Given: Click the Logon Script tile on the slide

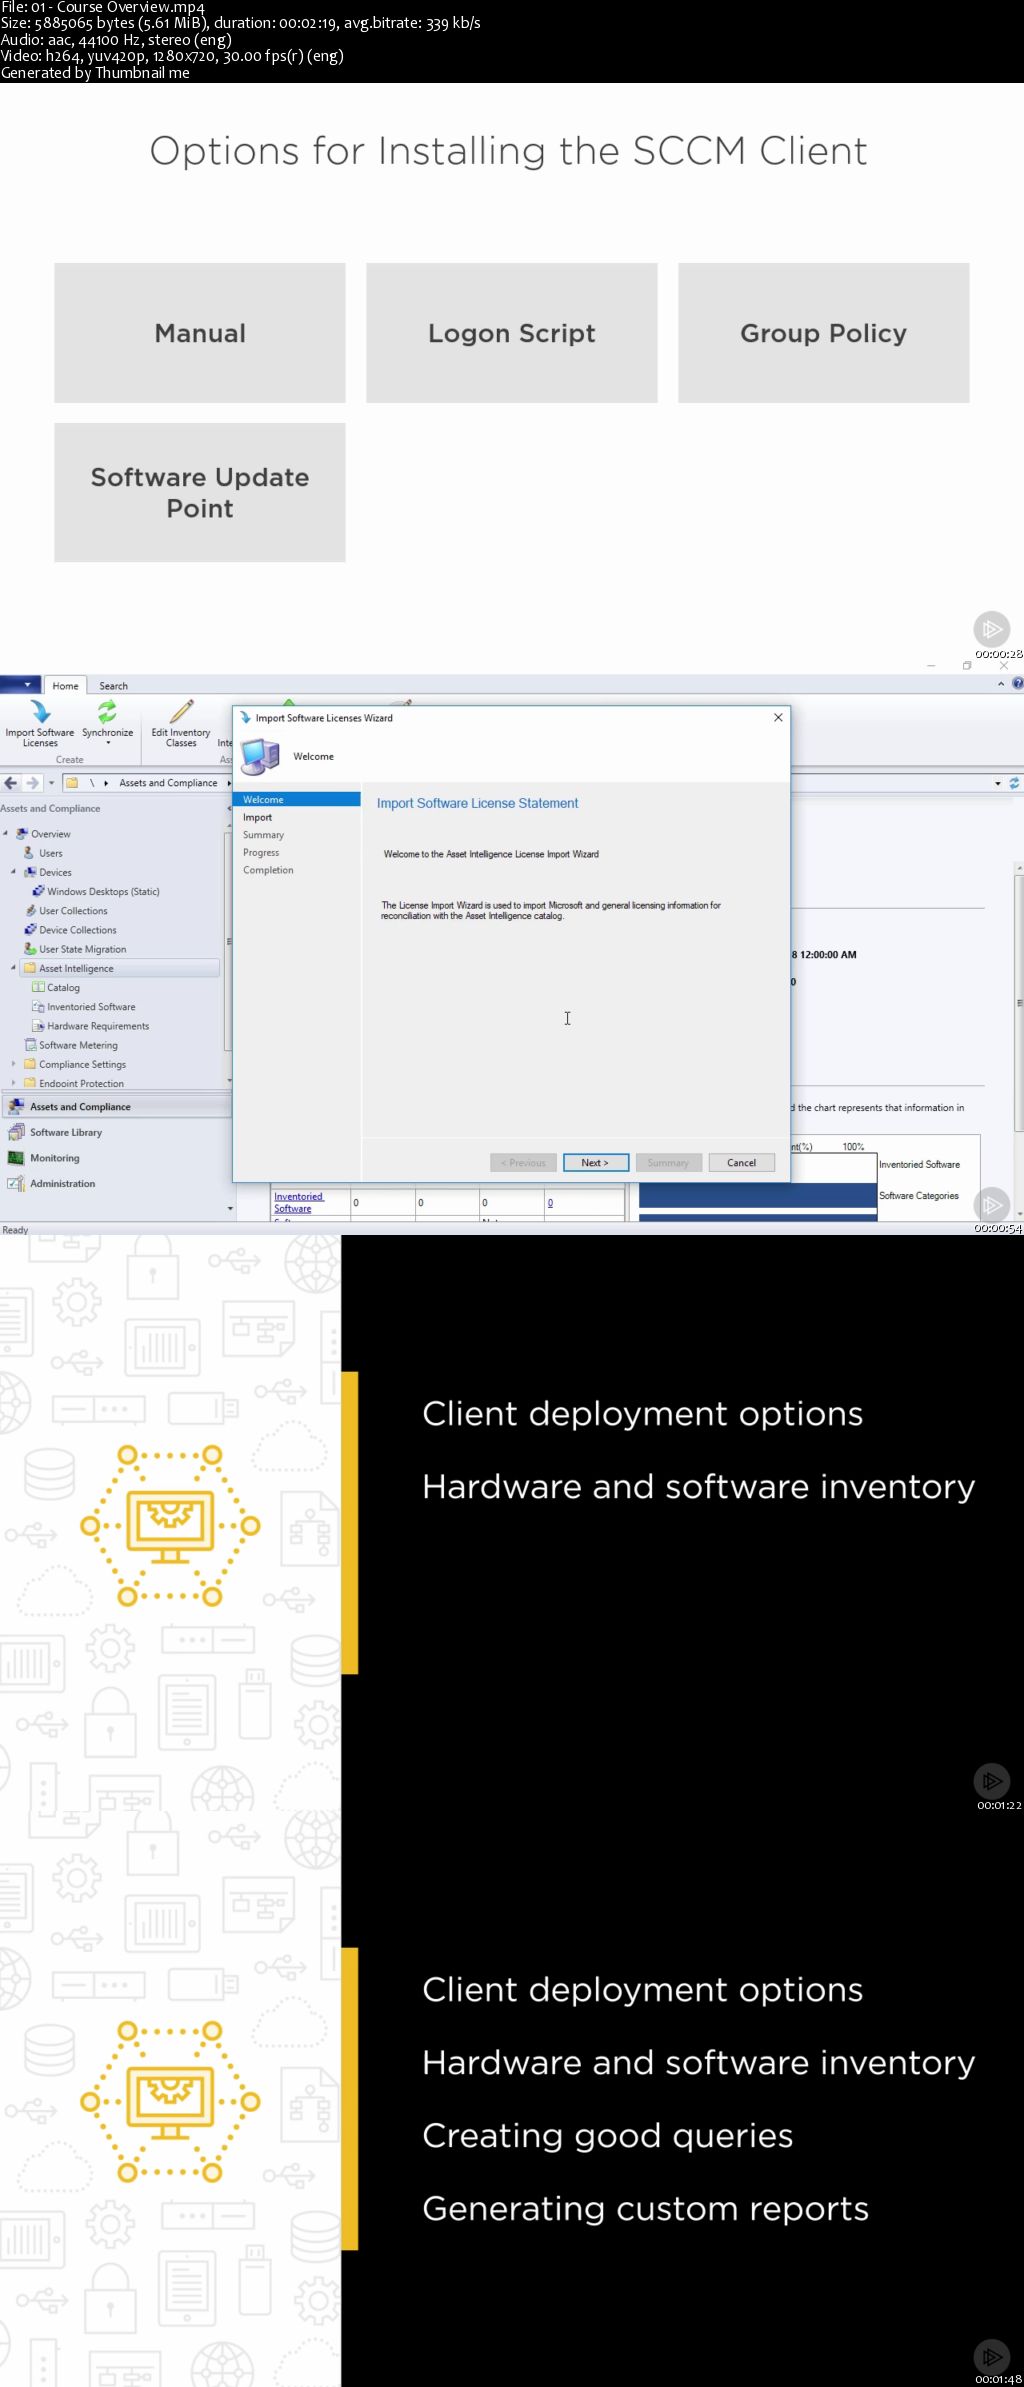Looking at the screenshot, I should tap(512, 333).
